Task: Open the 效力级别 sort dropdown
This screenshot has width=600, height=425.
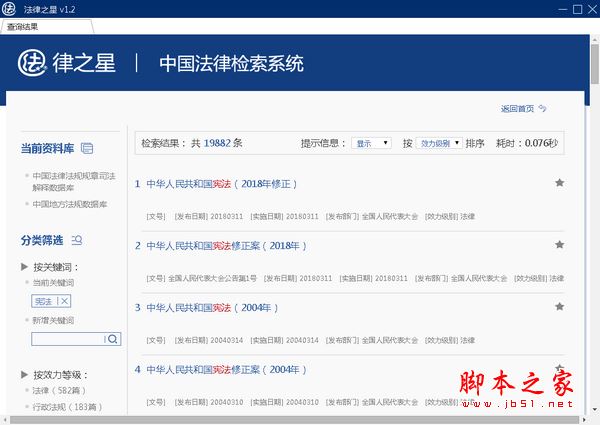Action: point(439,143)
